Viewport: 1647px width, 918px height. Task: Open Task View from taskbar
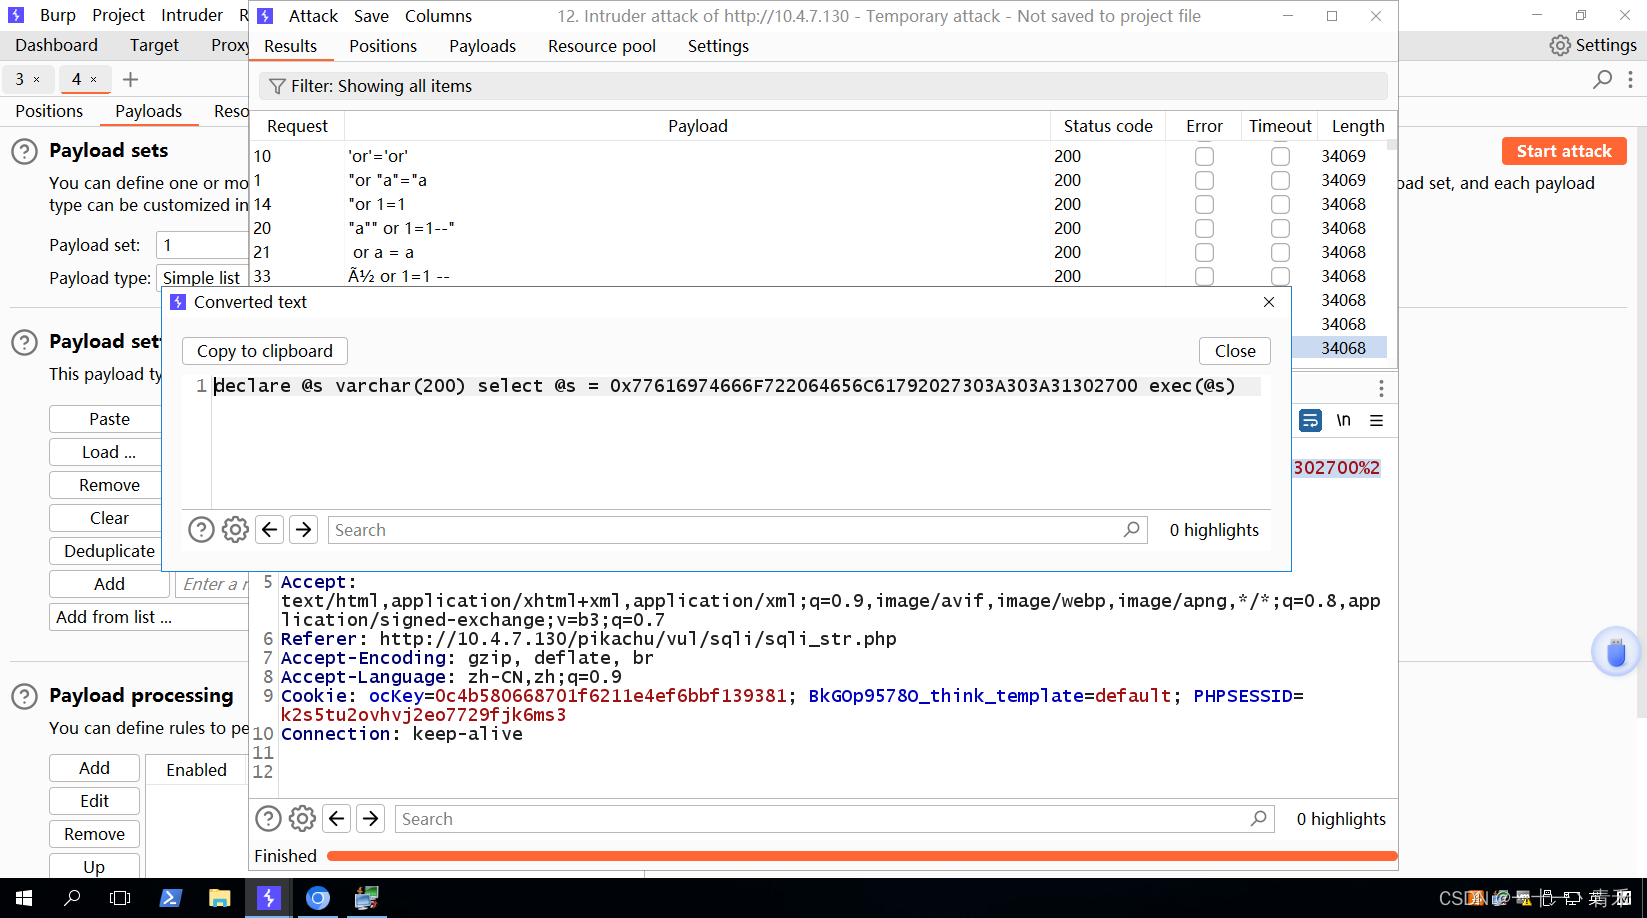tap(120, 898)
